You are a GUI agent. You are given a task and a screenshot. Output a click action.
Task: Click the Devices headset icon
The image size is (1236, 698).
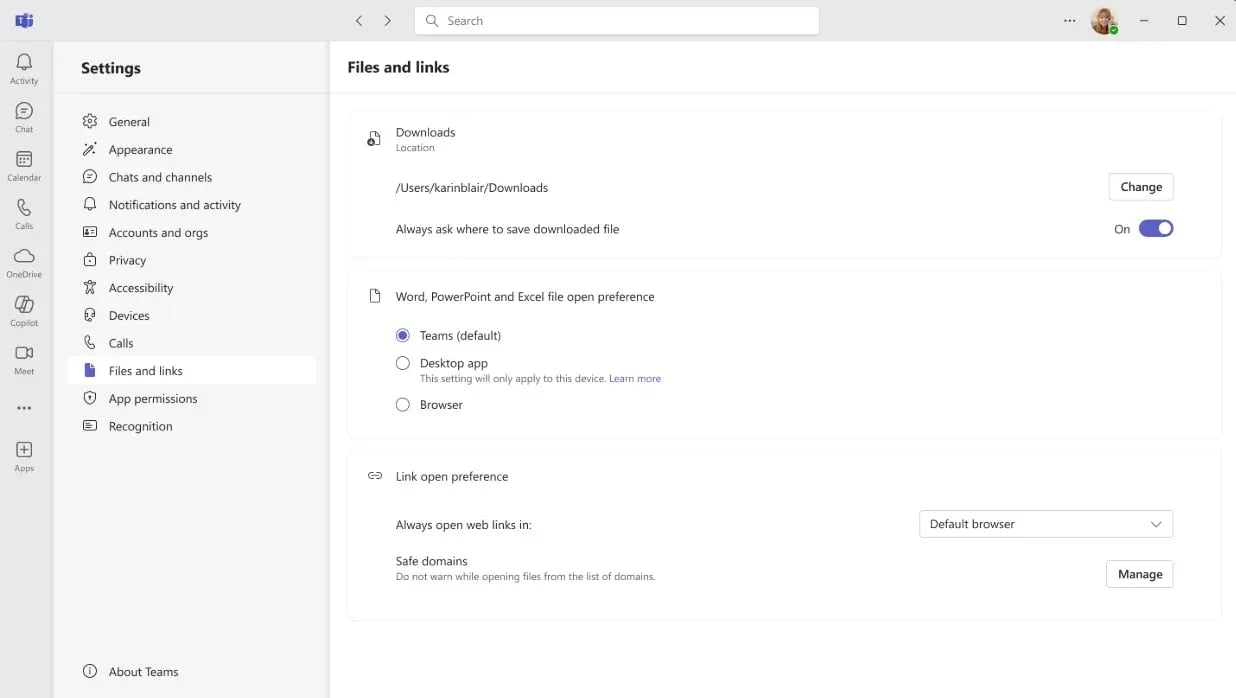[90, 316]
